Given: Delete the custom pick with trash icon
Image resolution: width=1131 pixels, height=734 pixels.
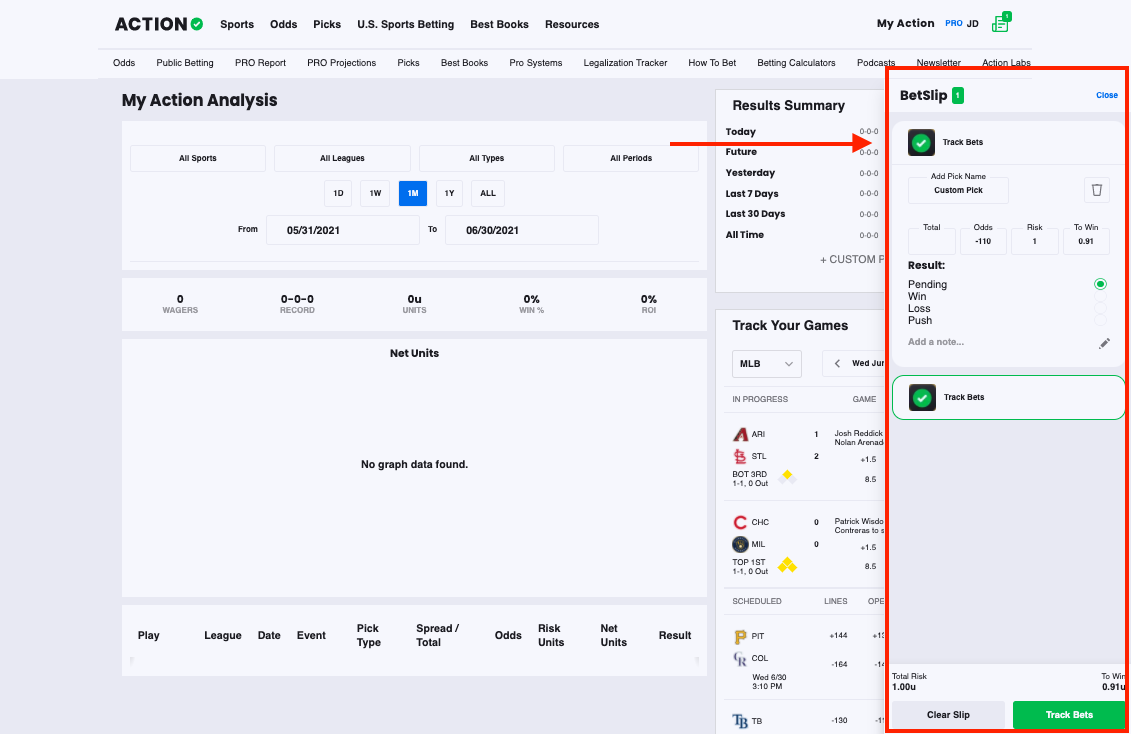Looking at the screenshot, I should tap(1097, 190).
